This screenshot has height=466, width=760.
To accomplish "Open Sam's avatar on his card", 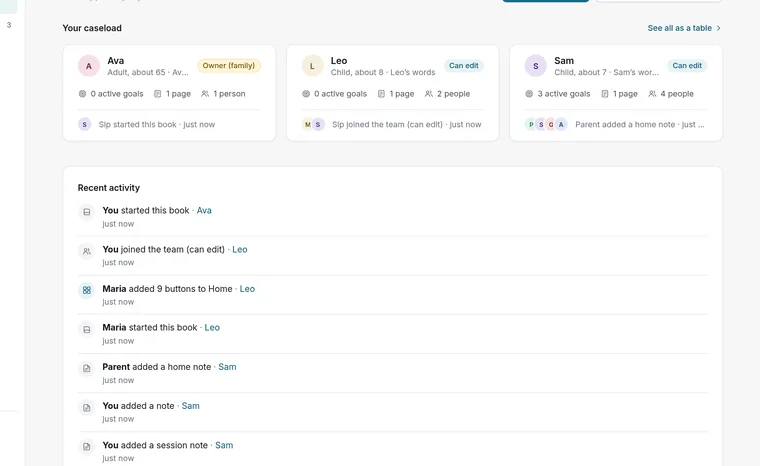I will pyautogui.click(x=536, y=66).
